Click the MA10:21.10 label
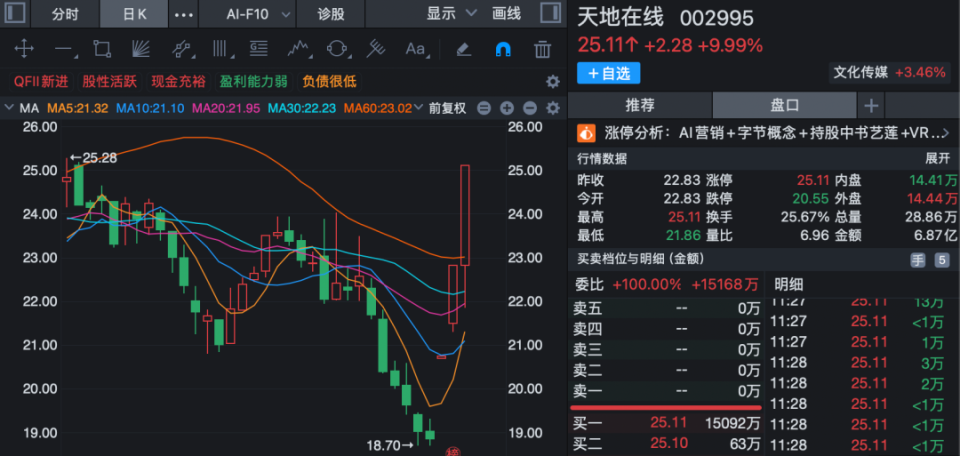This screenshot has width=960, height=456. [150, 108]
